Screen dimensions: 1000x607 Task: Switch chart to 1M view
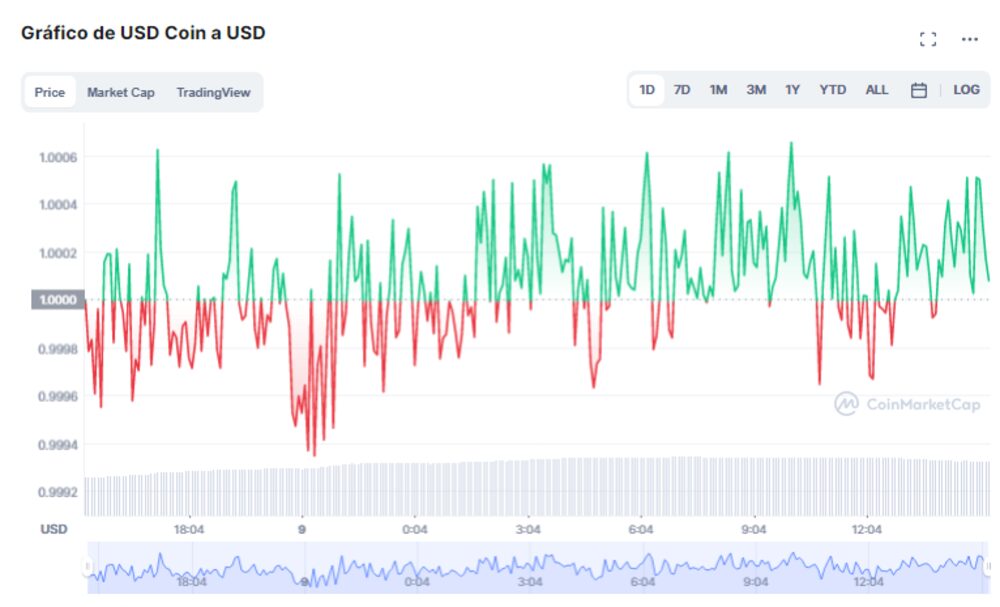pyautogui.click(x=717, y=89)
